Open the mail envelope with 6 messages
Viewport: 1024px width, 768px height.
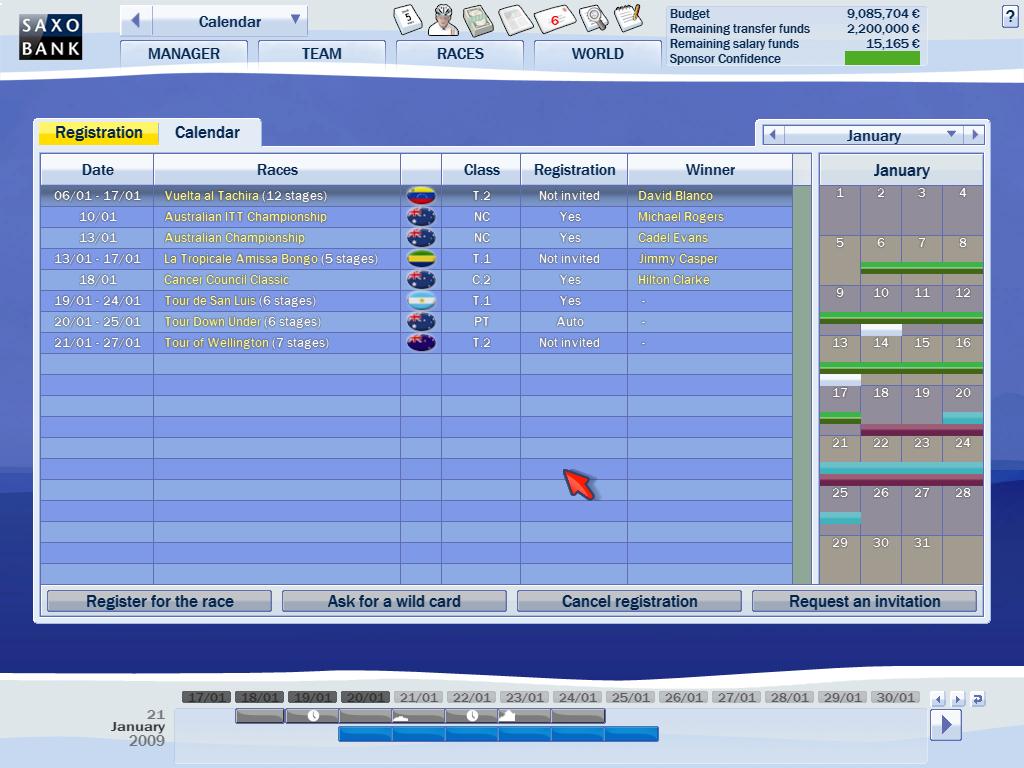click(x=553, y=18)
